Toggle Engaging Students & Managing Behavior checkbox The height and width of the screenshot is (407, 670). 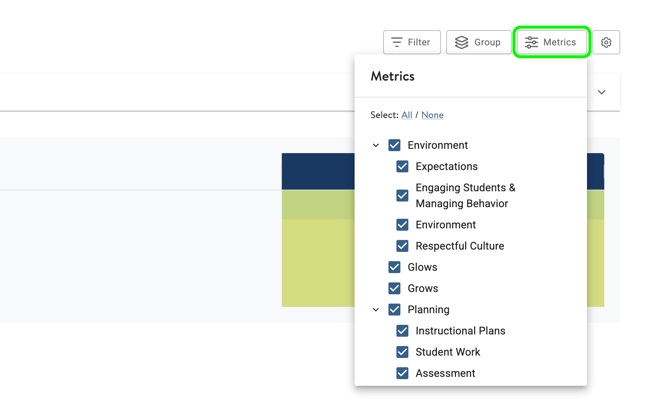[403, 196]
